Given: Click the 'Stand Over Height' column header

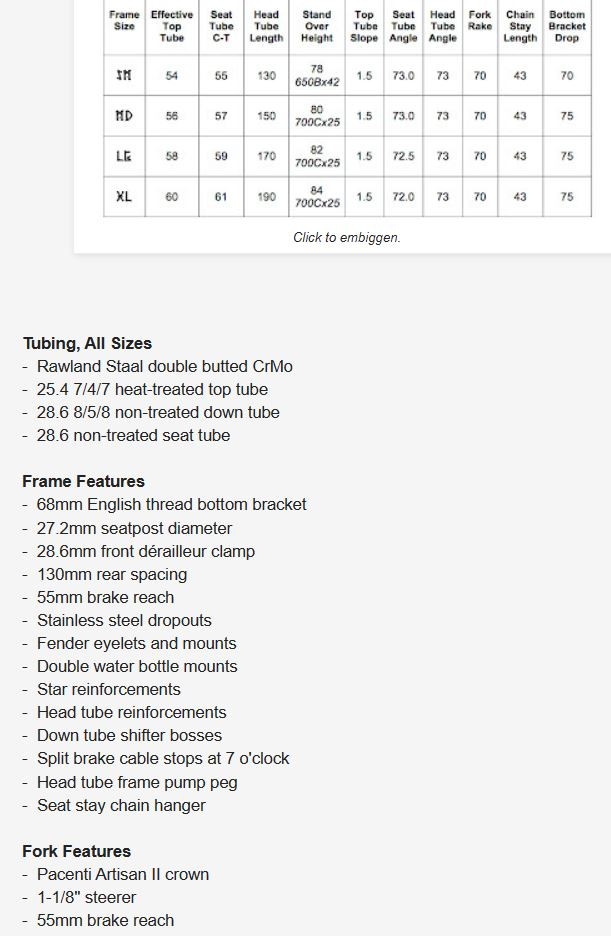Looking at the screenshot, I should [316, 26].
